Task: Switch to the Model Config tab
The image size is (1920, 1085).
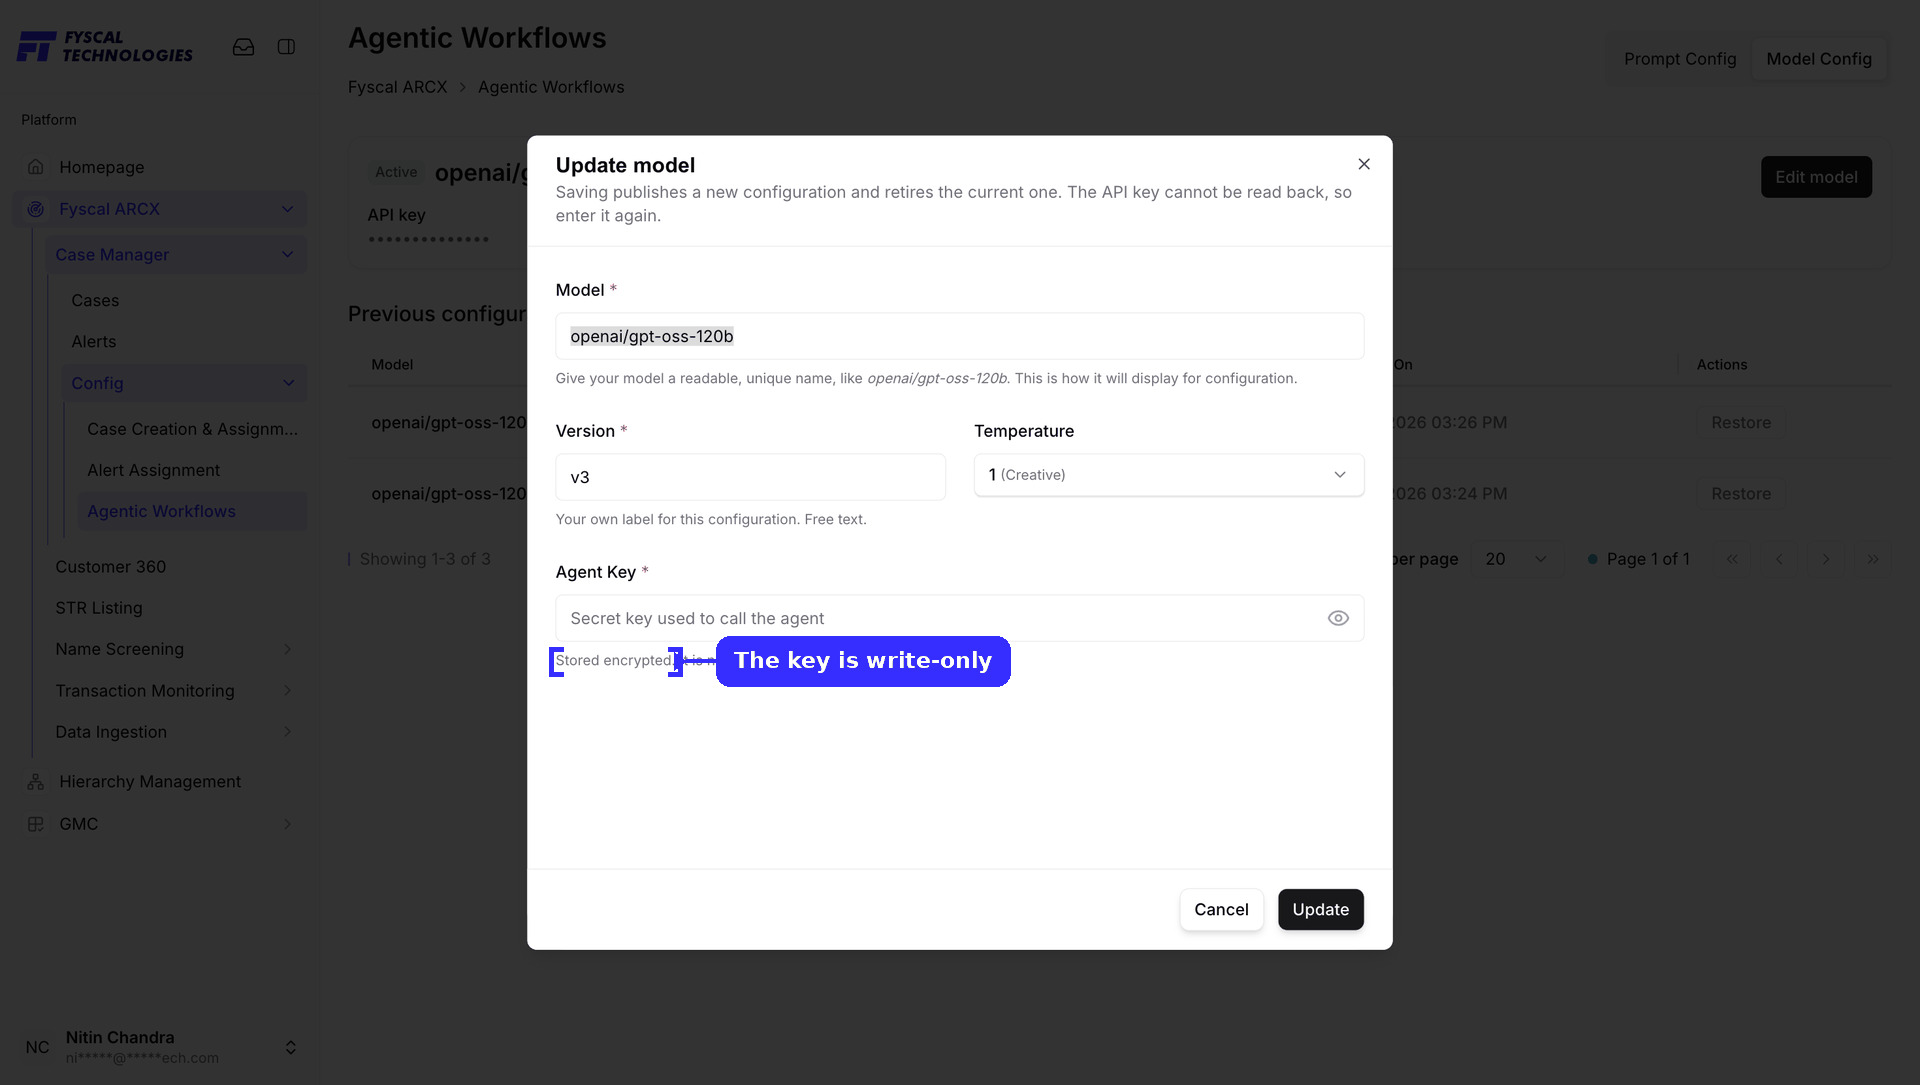Action: tap(1819, 59)
